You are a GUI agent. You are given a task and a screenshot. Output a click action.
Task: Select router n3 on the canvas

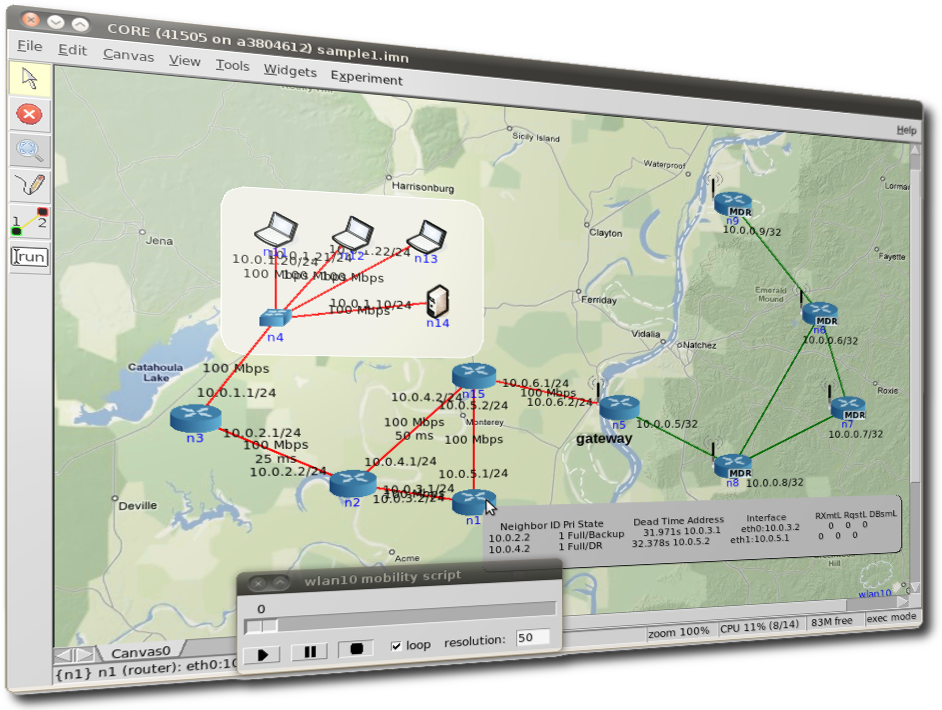(194, 417)
